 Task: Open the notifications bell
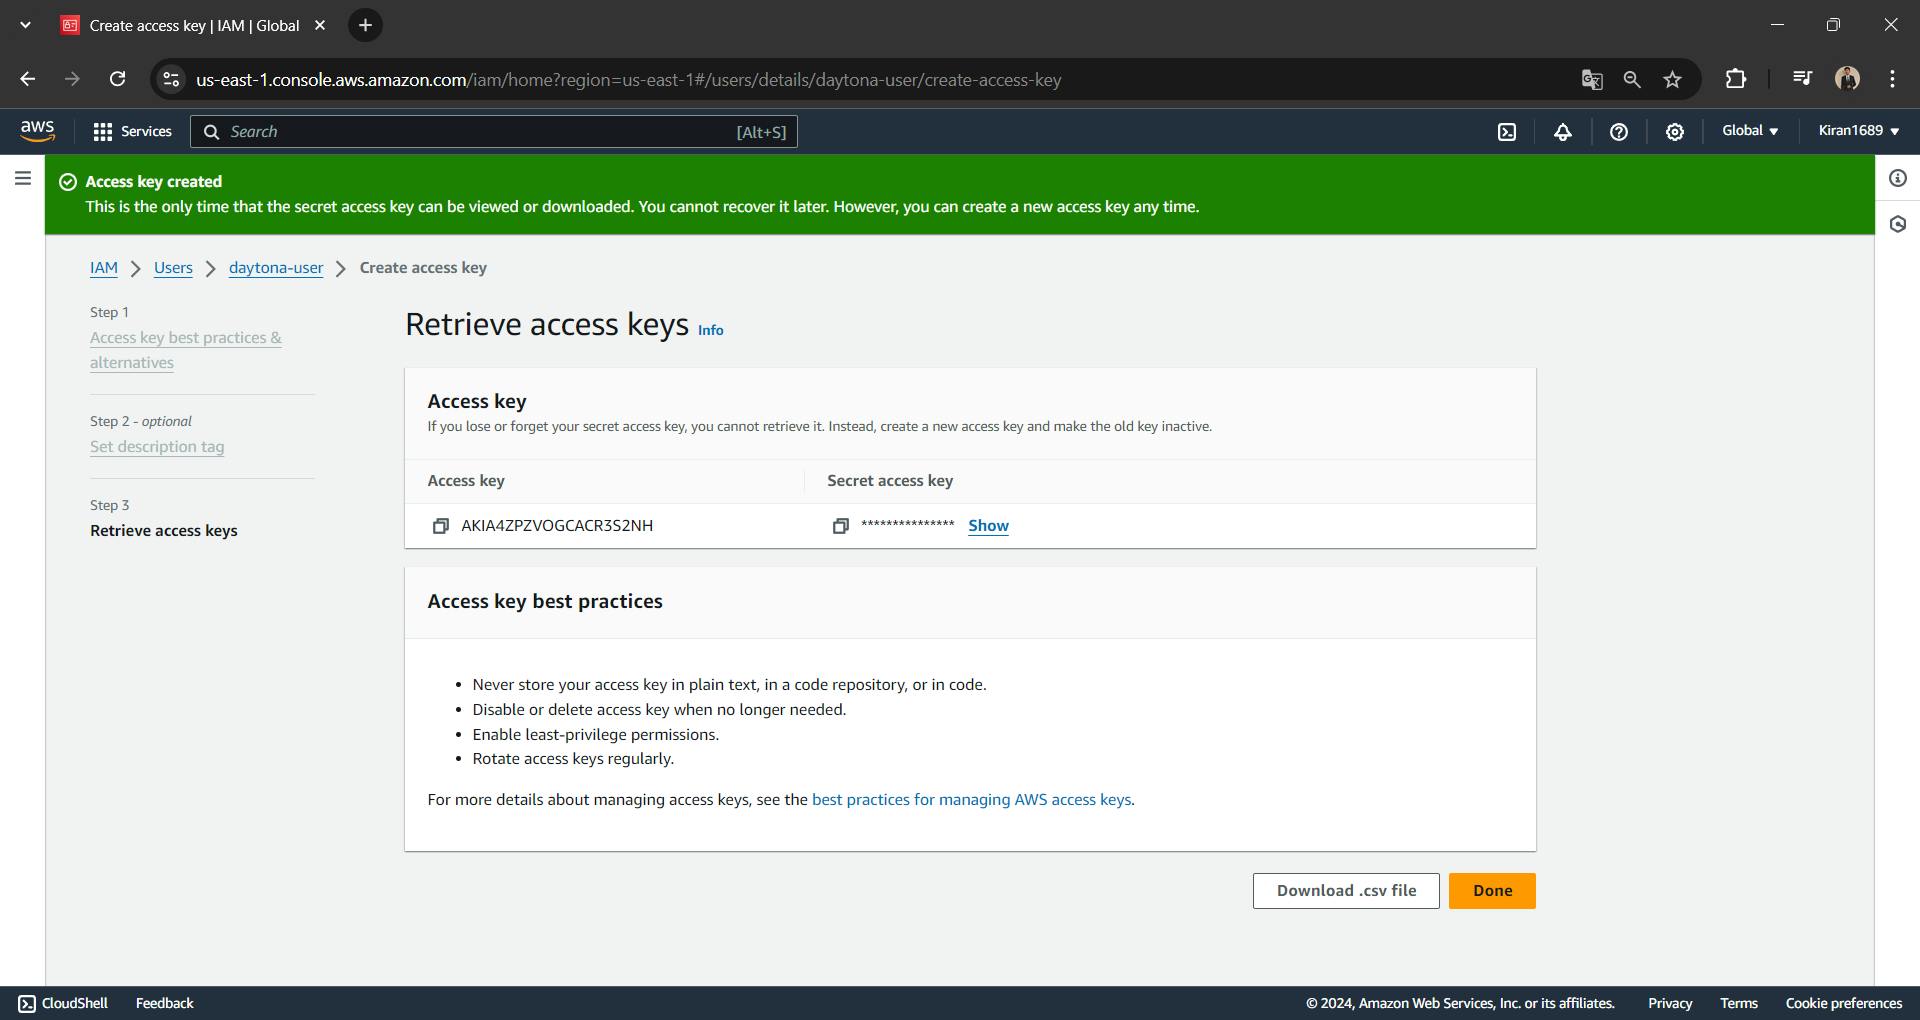click(1563, 132)
